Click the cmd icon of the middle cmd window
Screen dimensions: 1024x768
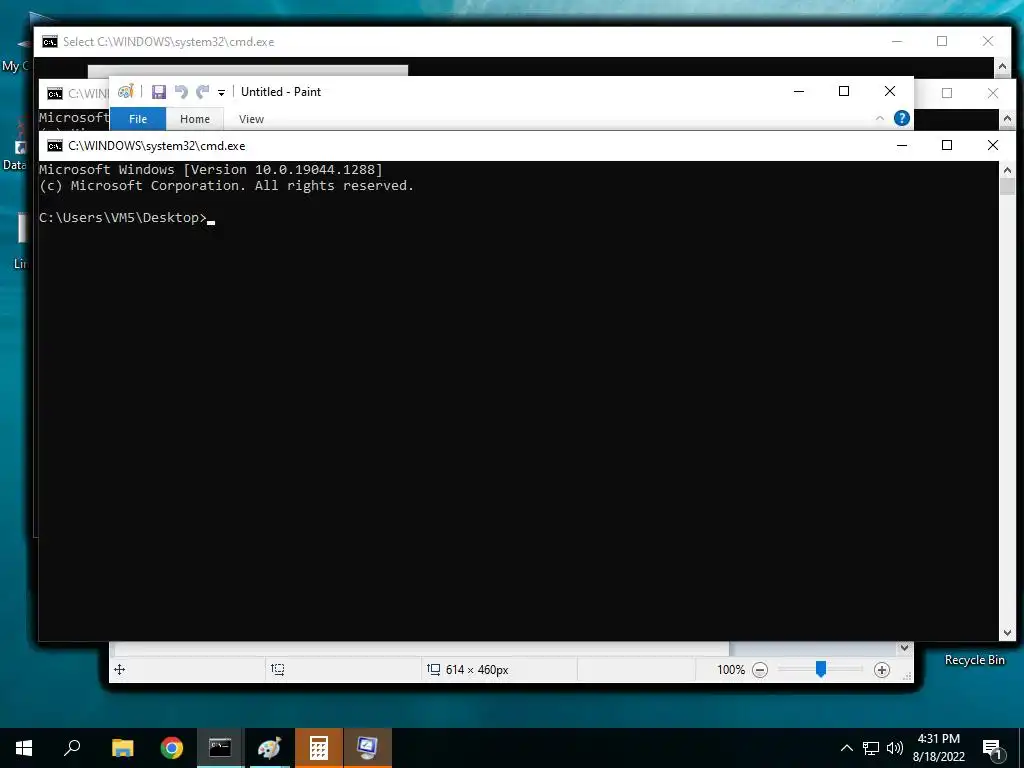[55, 93]
